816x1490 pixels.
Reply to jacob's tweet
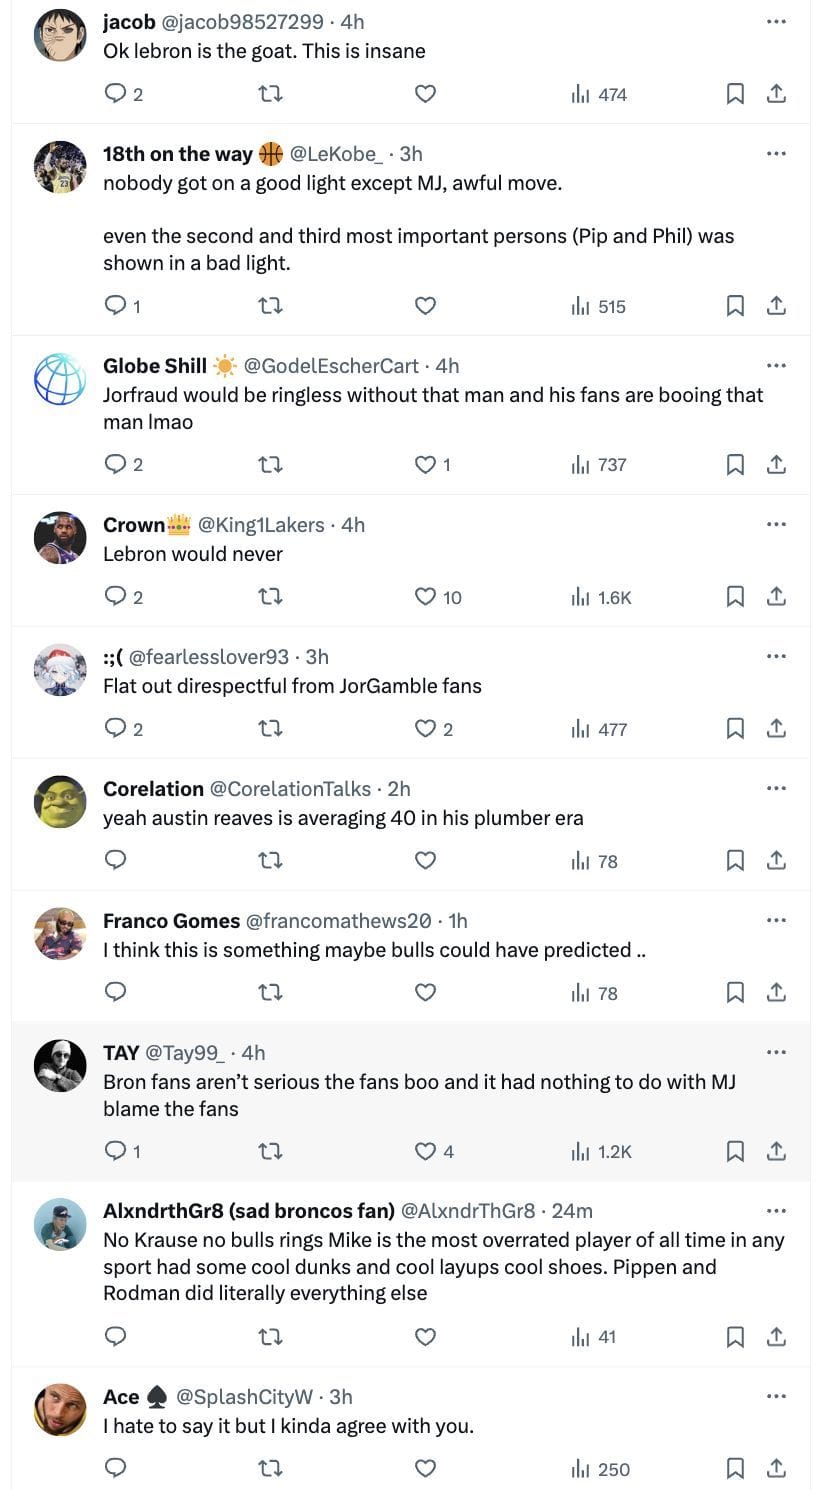[x=116, y=94]
